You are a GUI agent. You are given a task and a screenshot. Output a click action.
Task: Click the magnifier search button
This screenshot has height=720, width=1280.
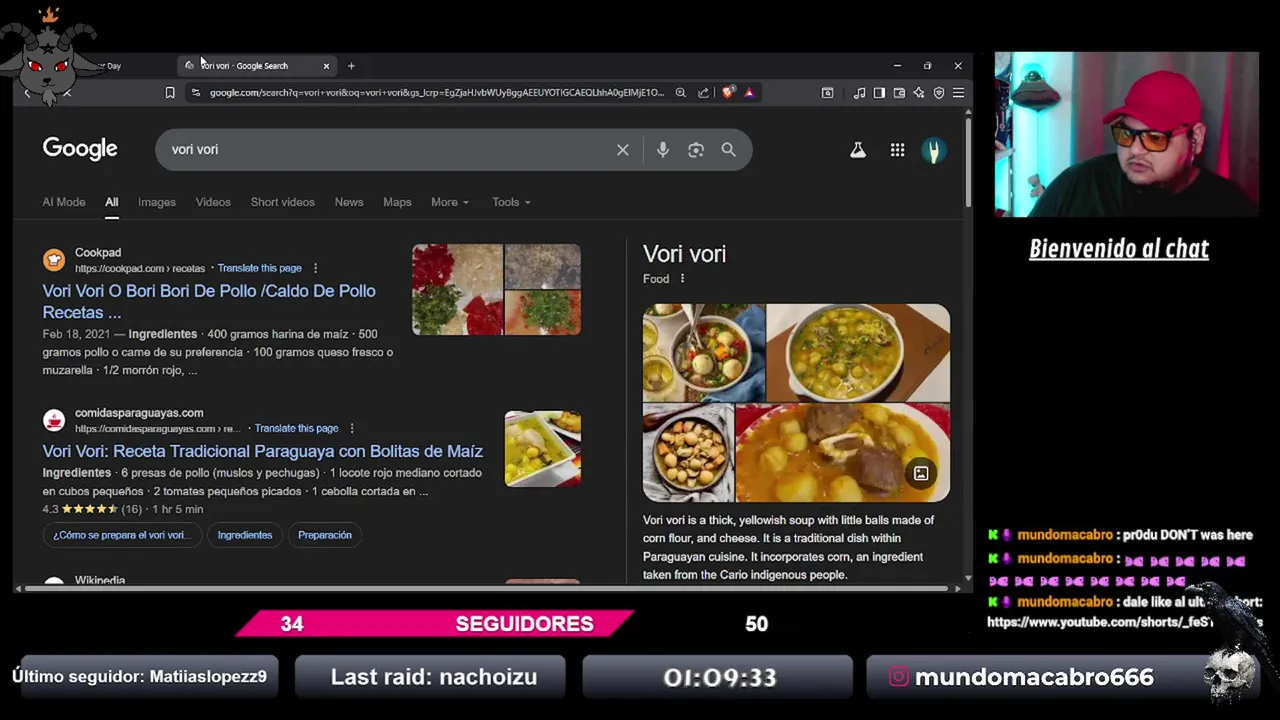[x=728, y=150]
